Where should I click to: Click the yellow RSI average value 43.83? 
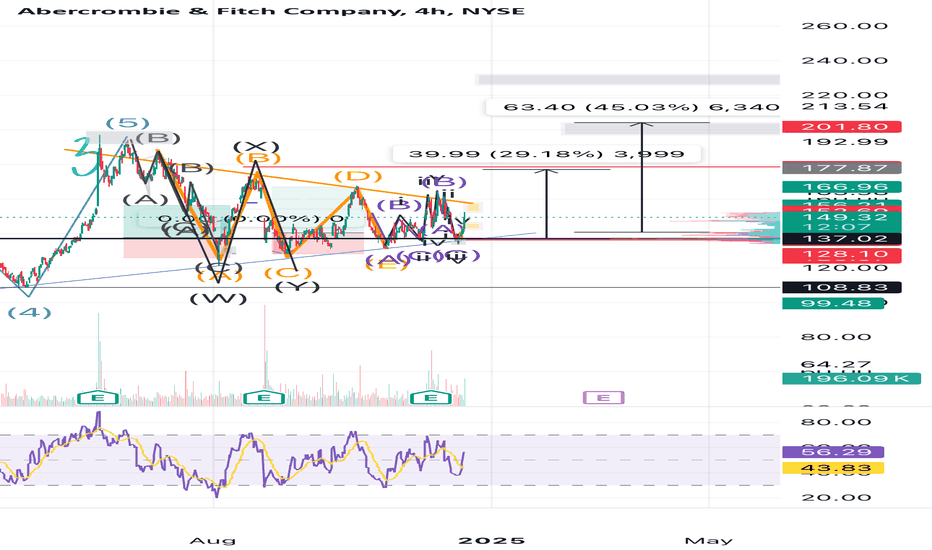(833, 468)
